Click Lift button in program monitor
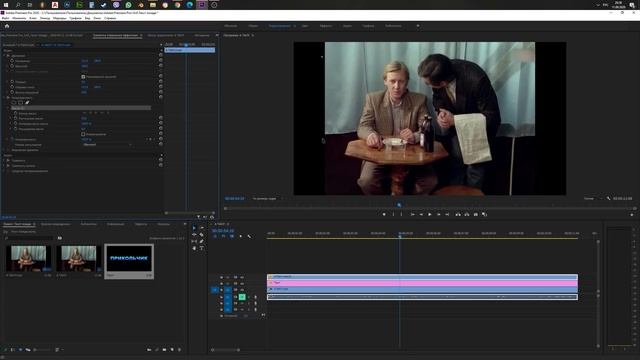This screenshot has width=640, height=360. 458,214
